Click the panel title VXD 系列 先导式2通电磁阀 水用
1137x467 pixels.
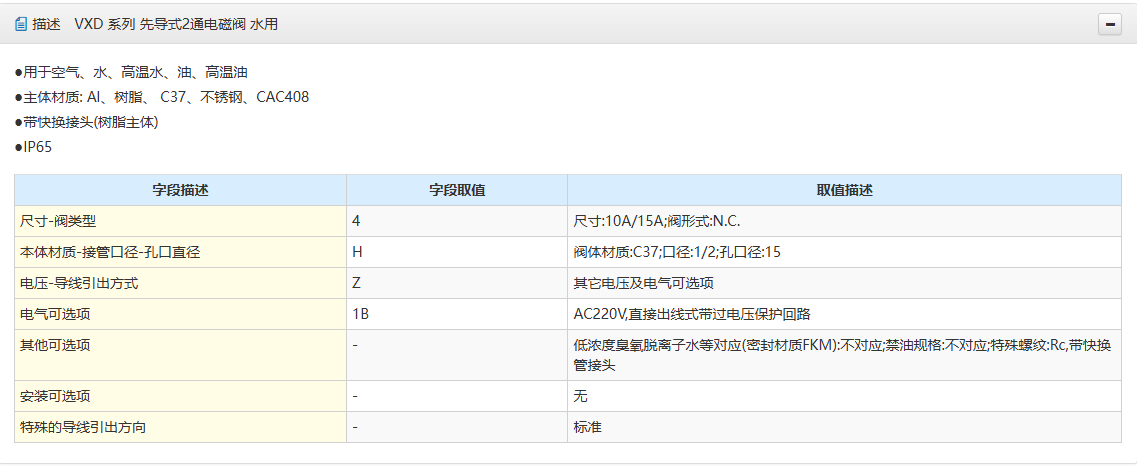pyautogui.click(x=176, y=24)
